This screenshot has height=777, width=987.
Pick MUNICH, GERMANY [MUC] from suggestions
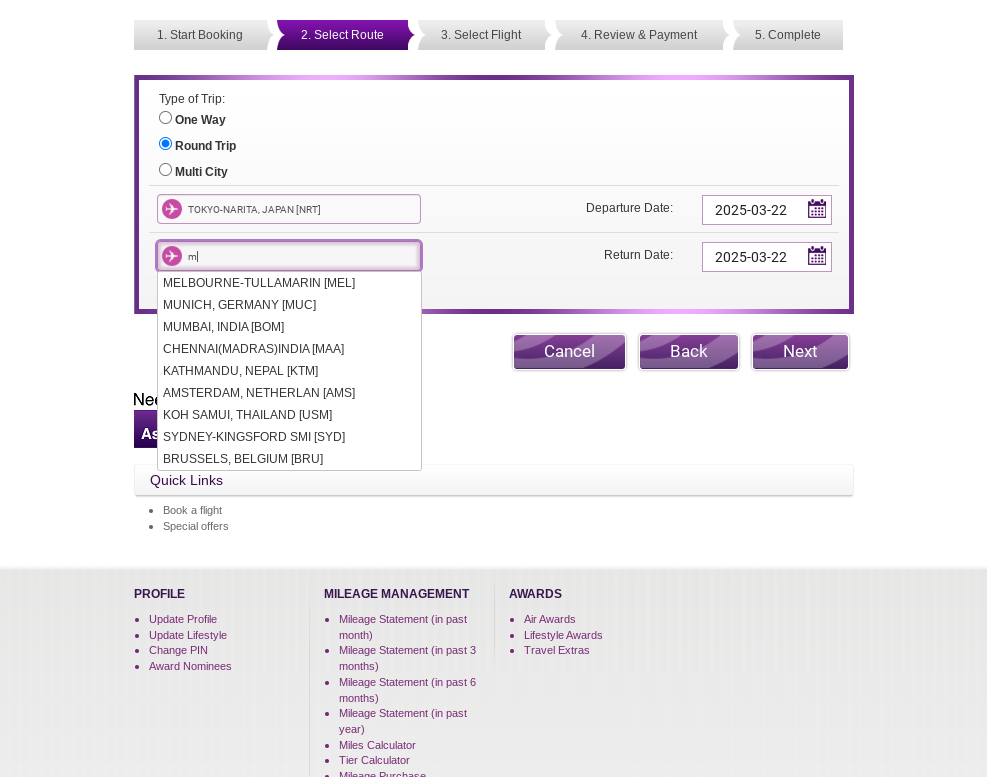point(289,305)
